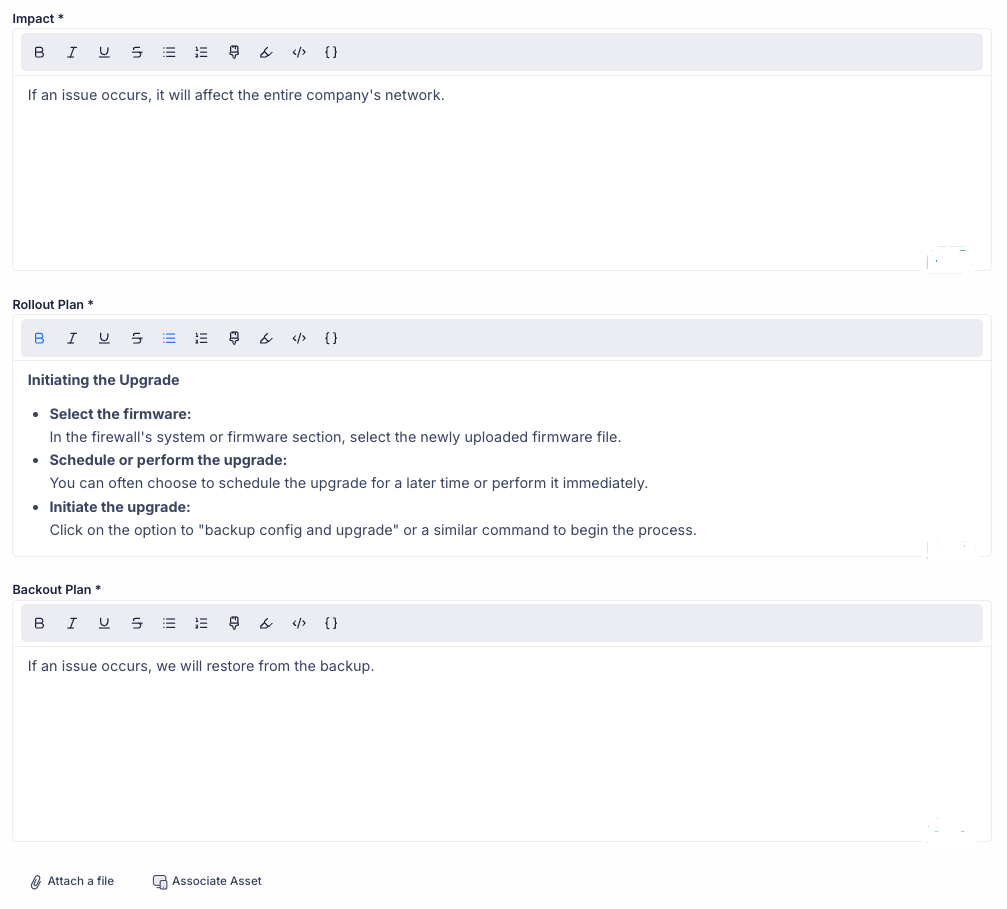Disable the active Bold button in Rollout Plan
This screenshot has width=1007, height=909.
40,338
